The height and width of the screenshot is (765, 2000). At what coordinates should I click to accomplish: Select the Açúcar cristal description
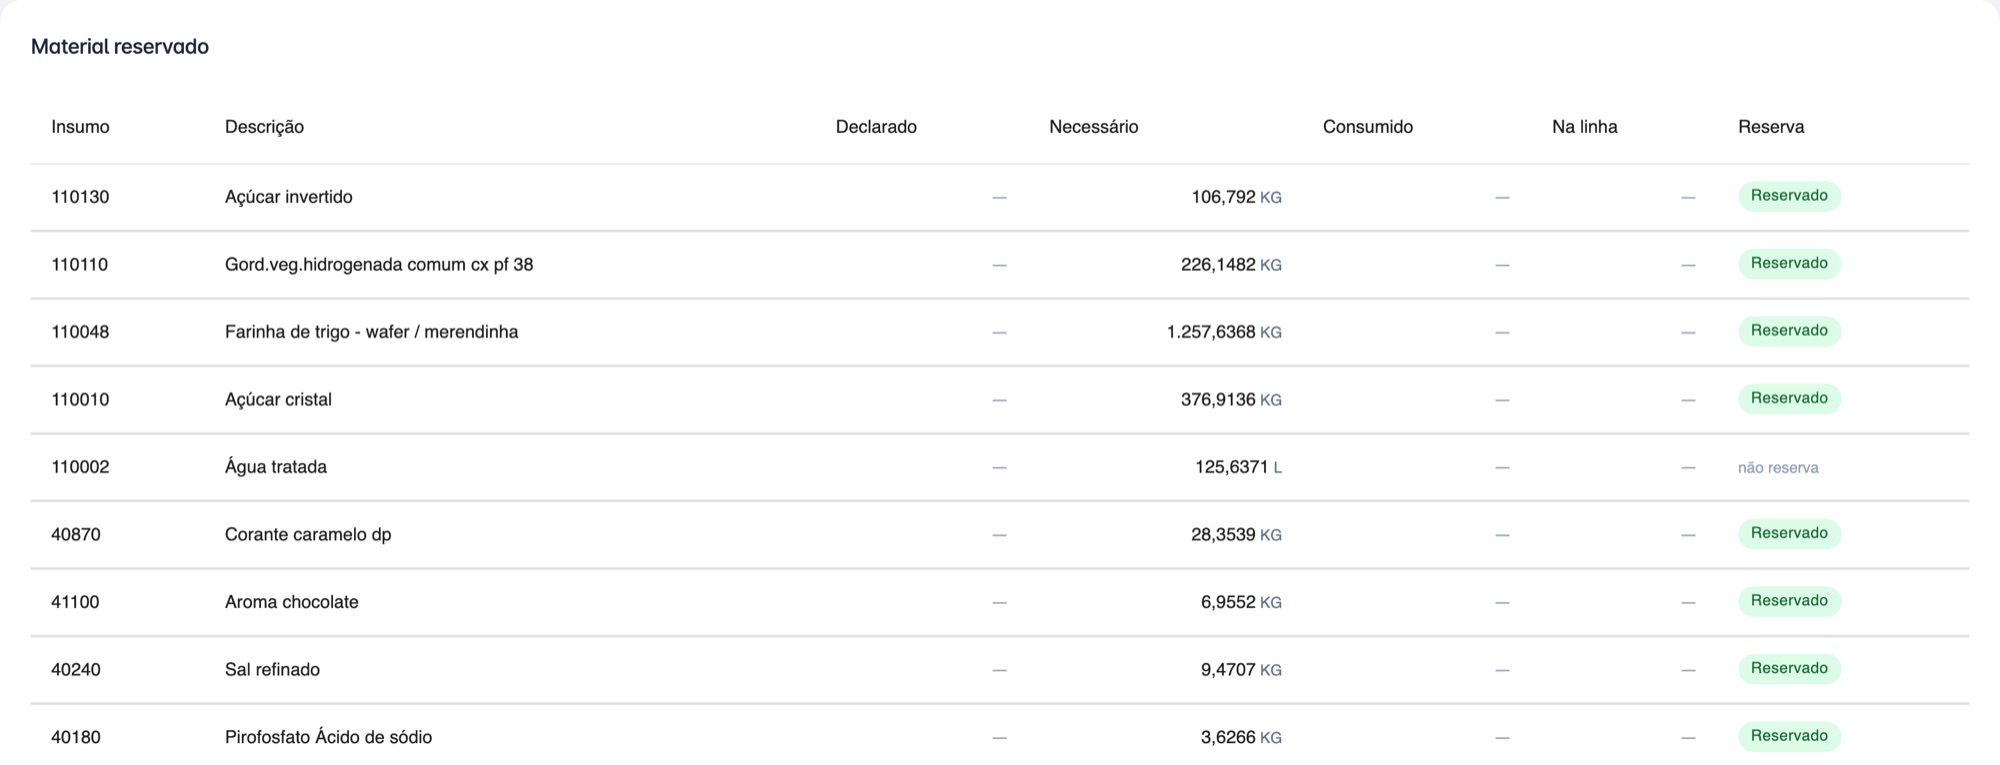click(278, 400)
